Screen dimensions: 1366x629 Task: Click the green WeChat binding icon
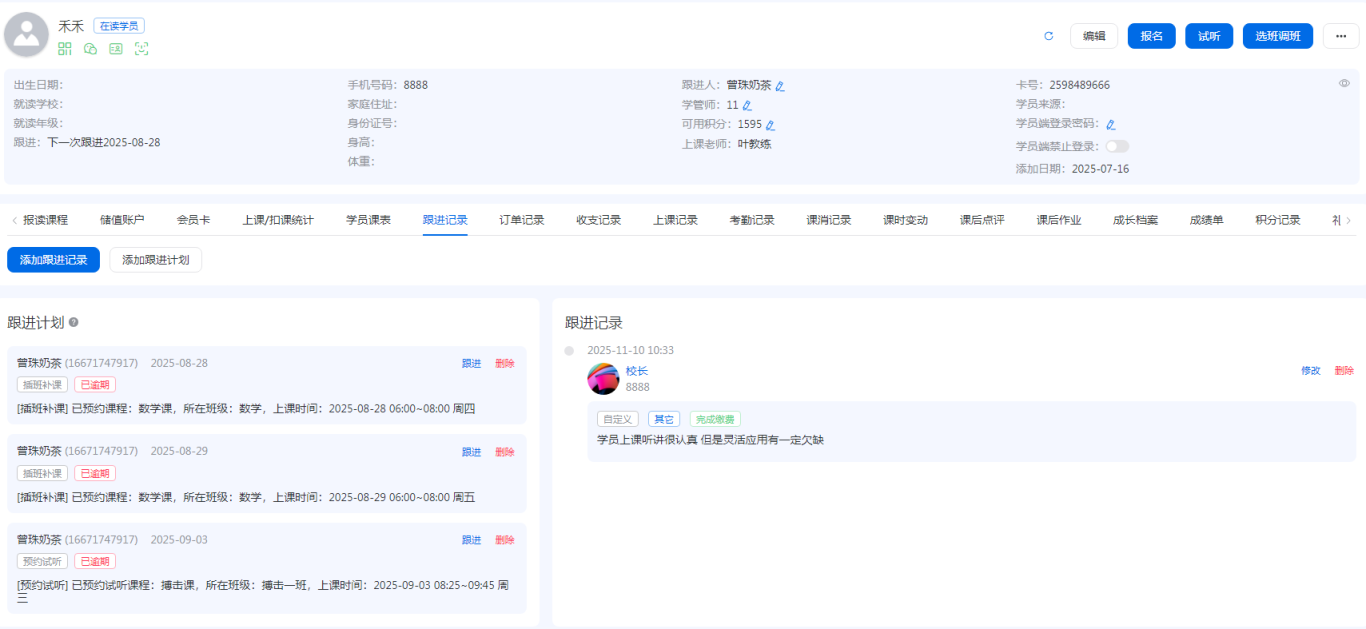click(91, 49)
